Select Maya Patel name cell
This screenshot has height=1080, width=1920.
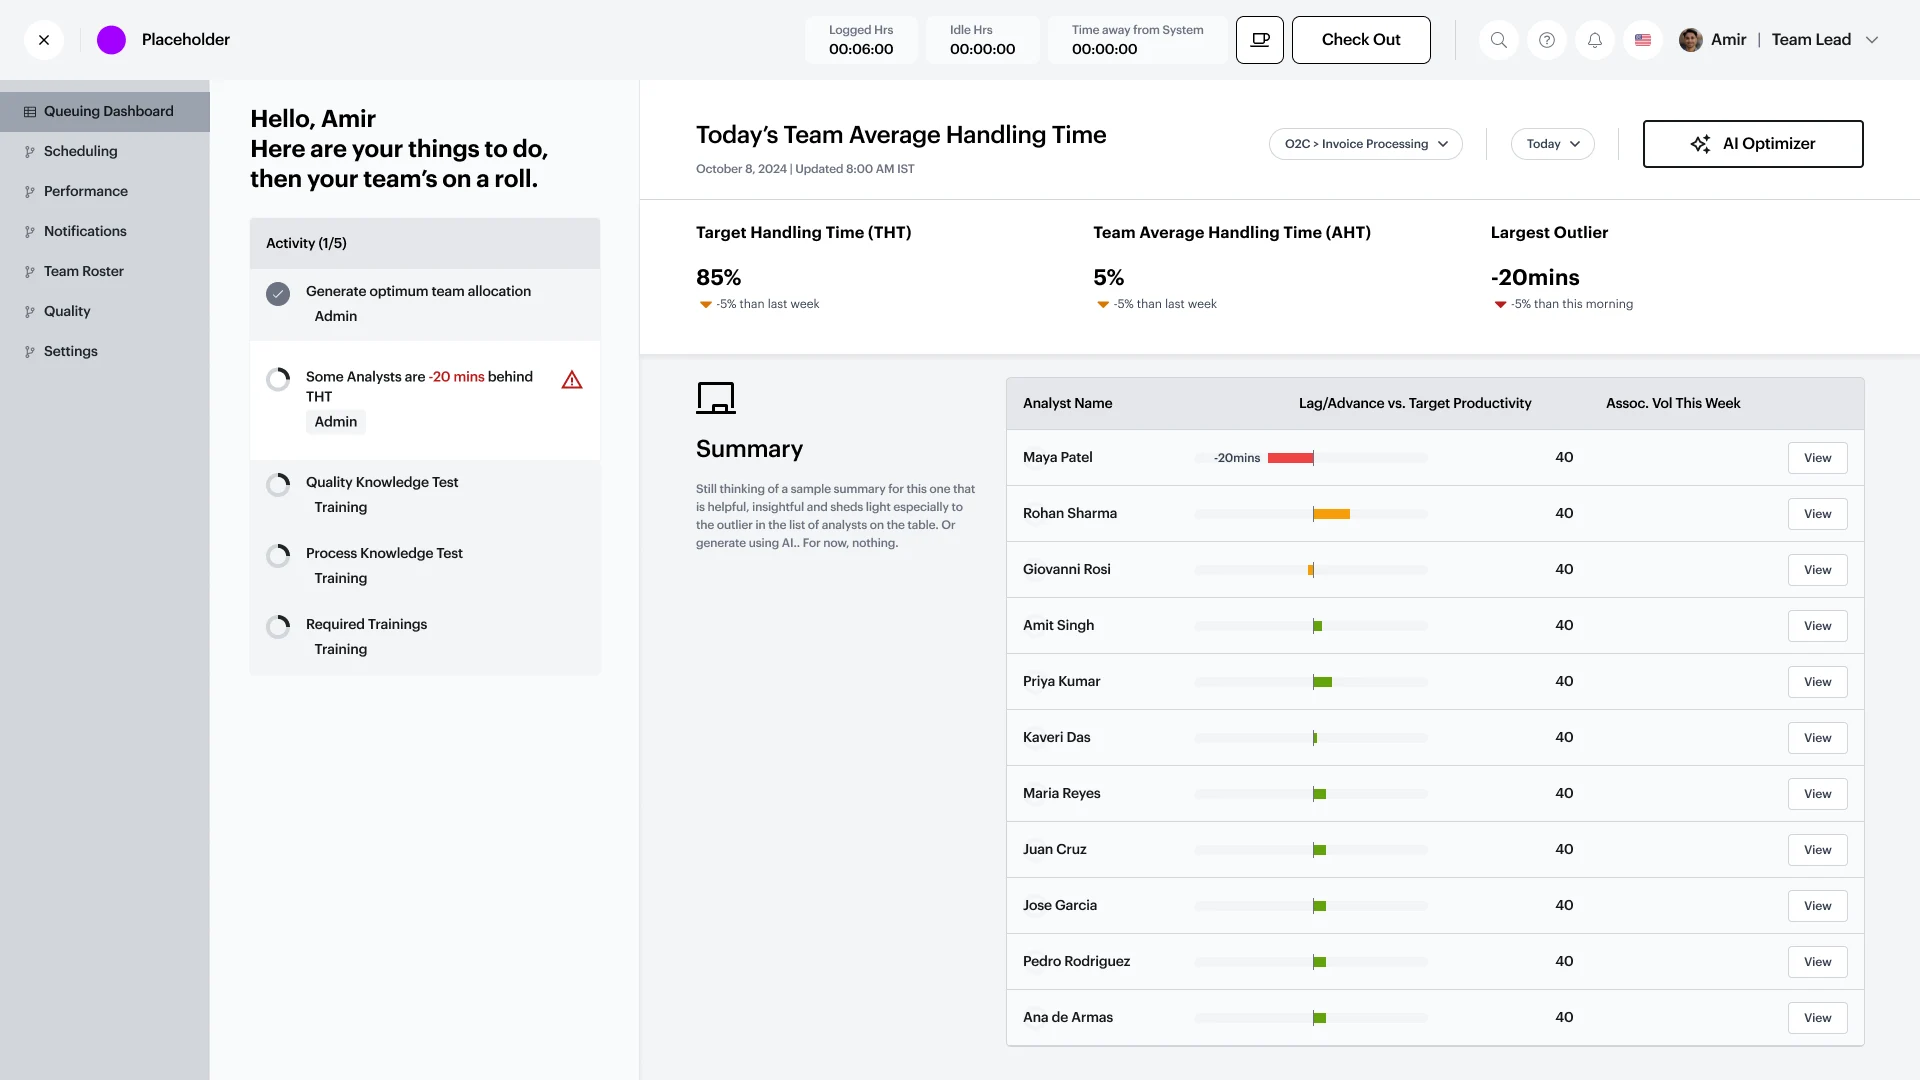pos(1058,458)
